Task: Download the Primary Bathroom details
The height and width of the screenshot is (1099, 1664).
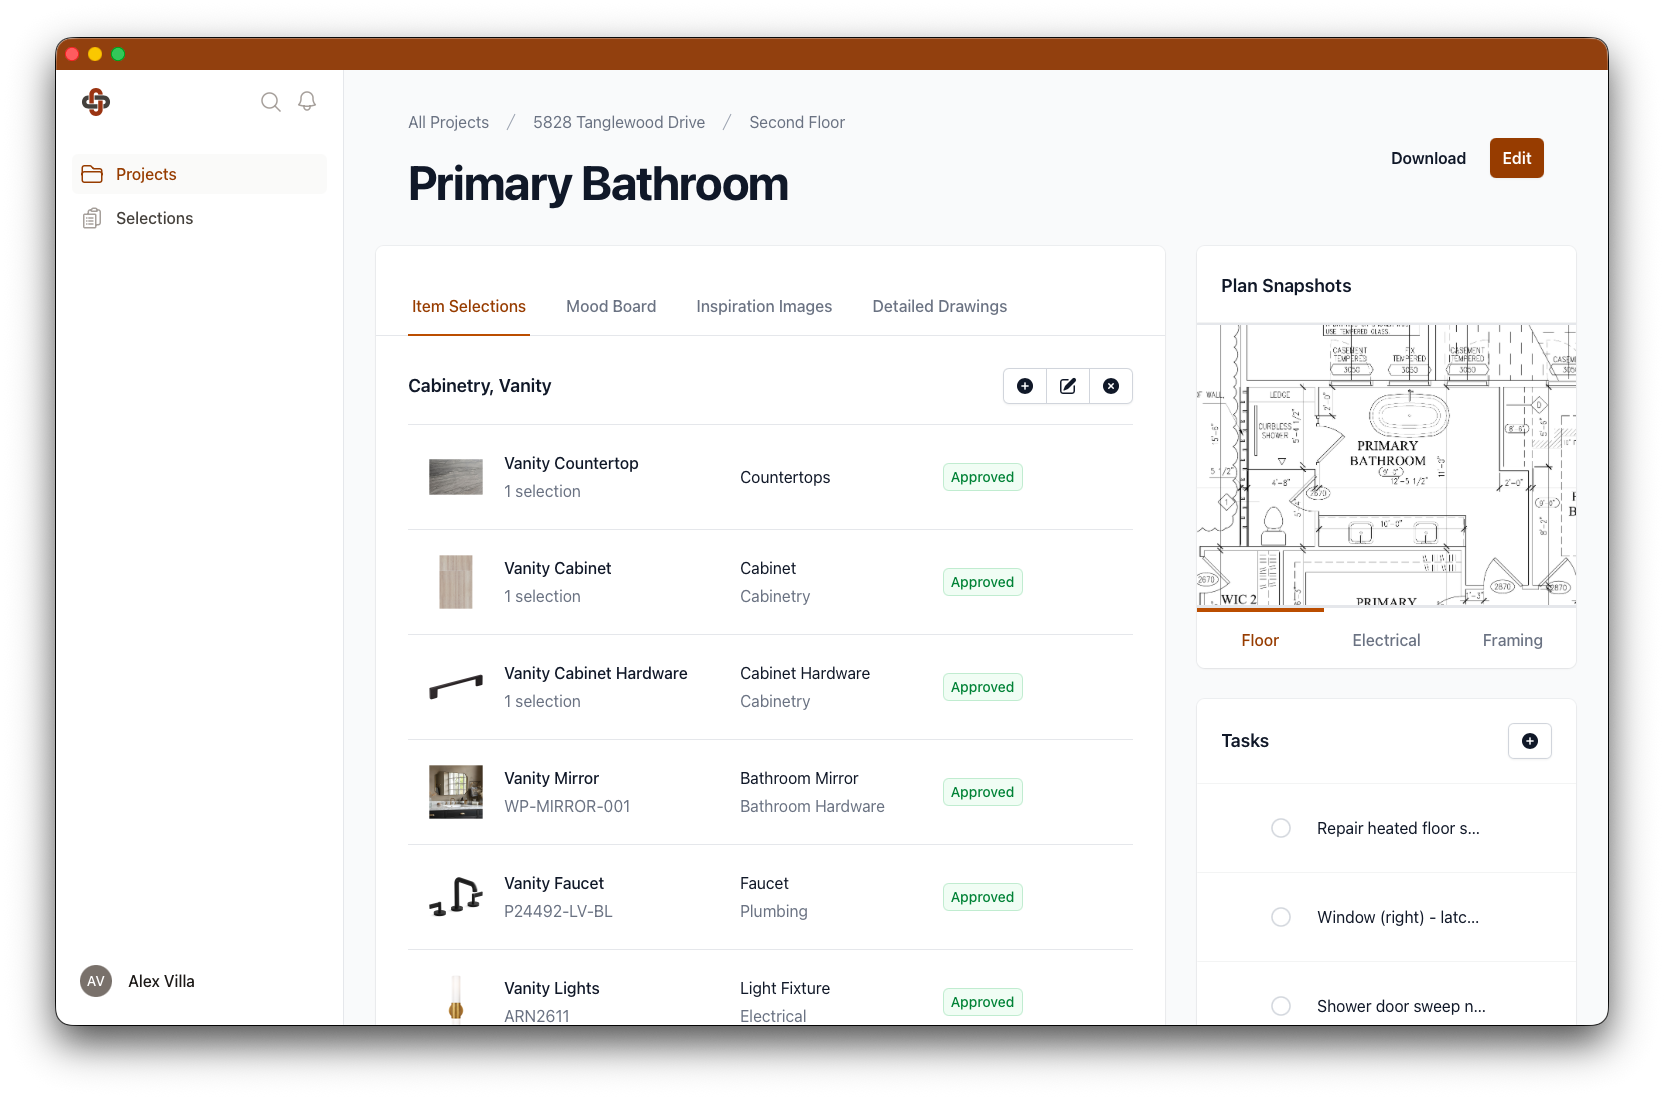Action: click(1428, 158)
